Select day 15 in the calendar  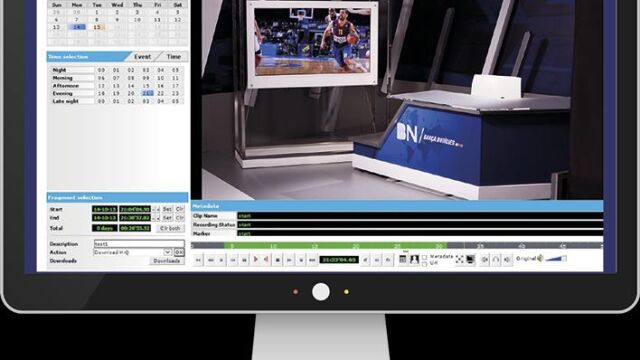pos(97,27)
